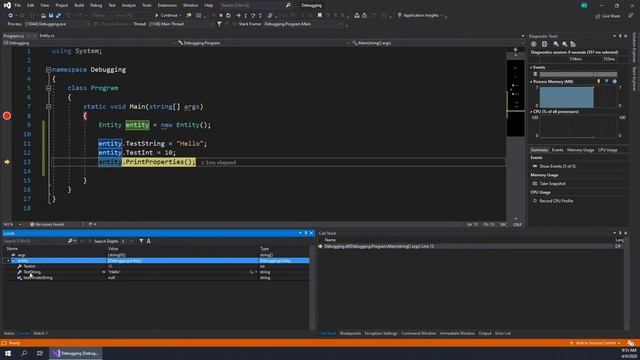Viewport: 640px width, 360px height.
Task: Click the Restart debugging icon
Action: point(228,16)
